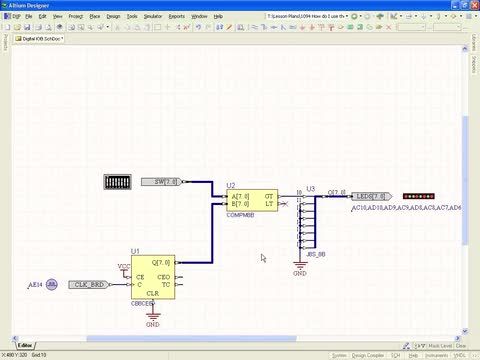Click the green circle navigation icon
480x360 pixels.
tap(354, 16)
